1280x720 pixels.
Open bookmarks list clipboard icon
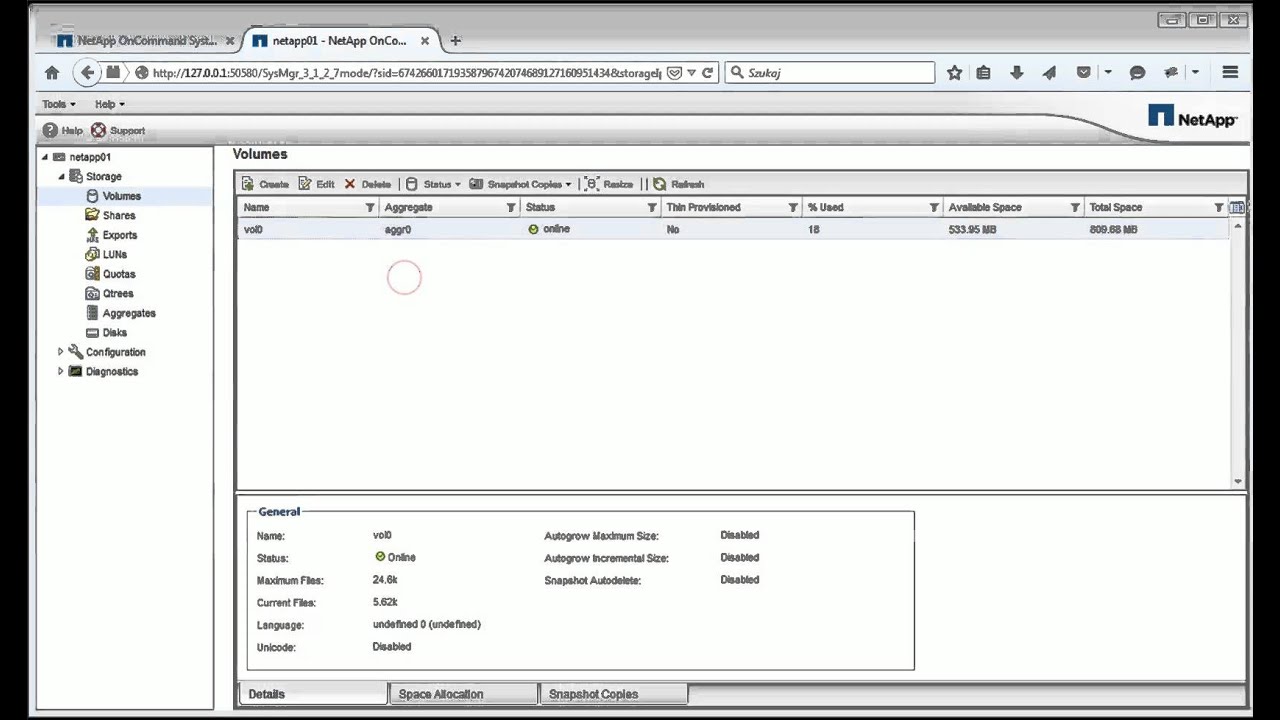pos(984,72)
